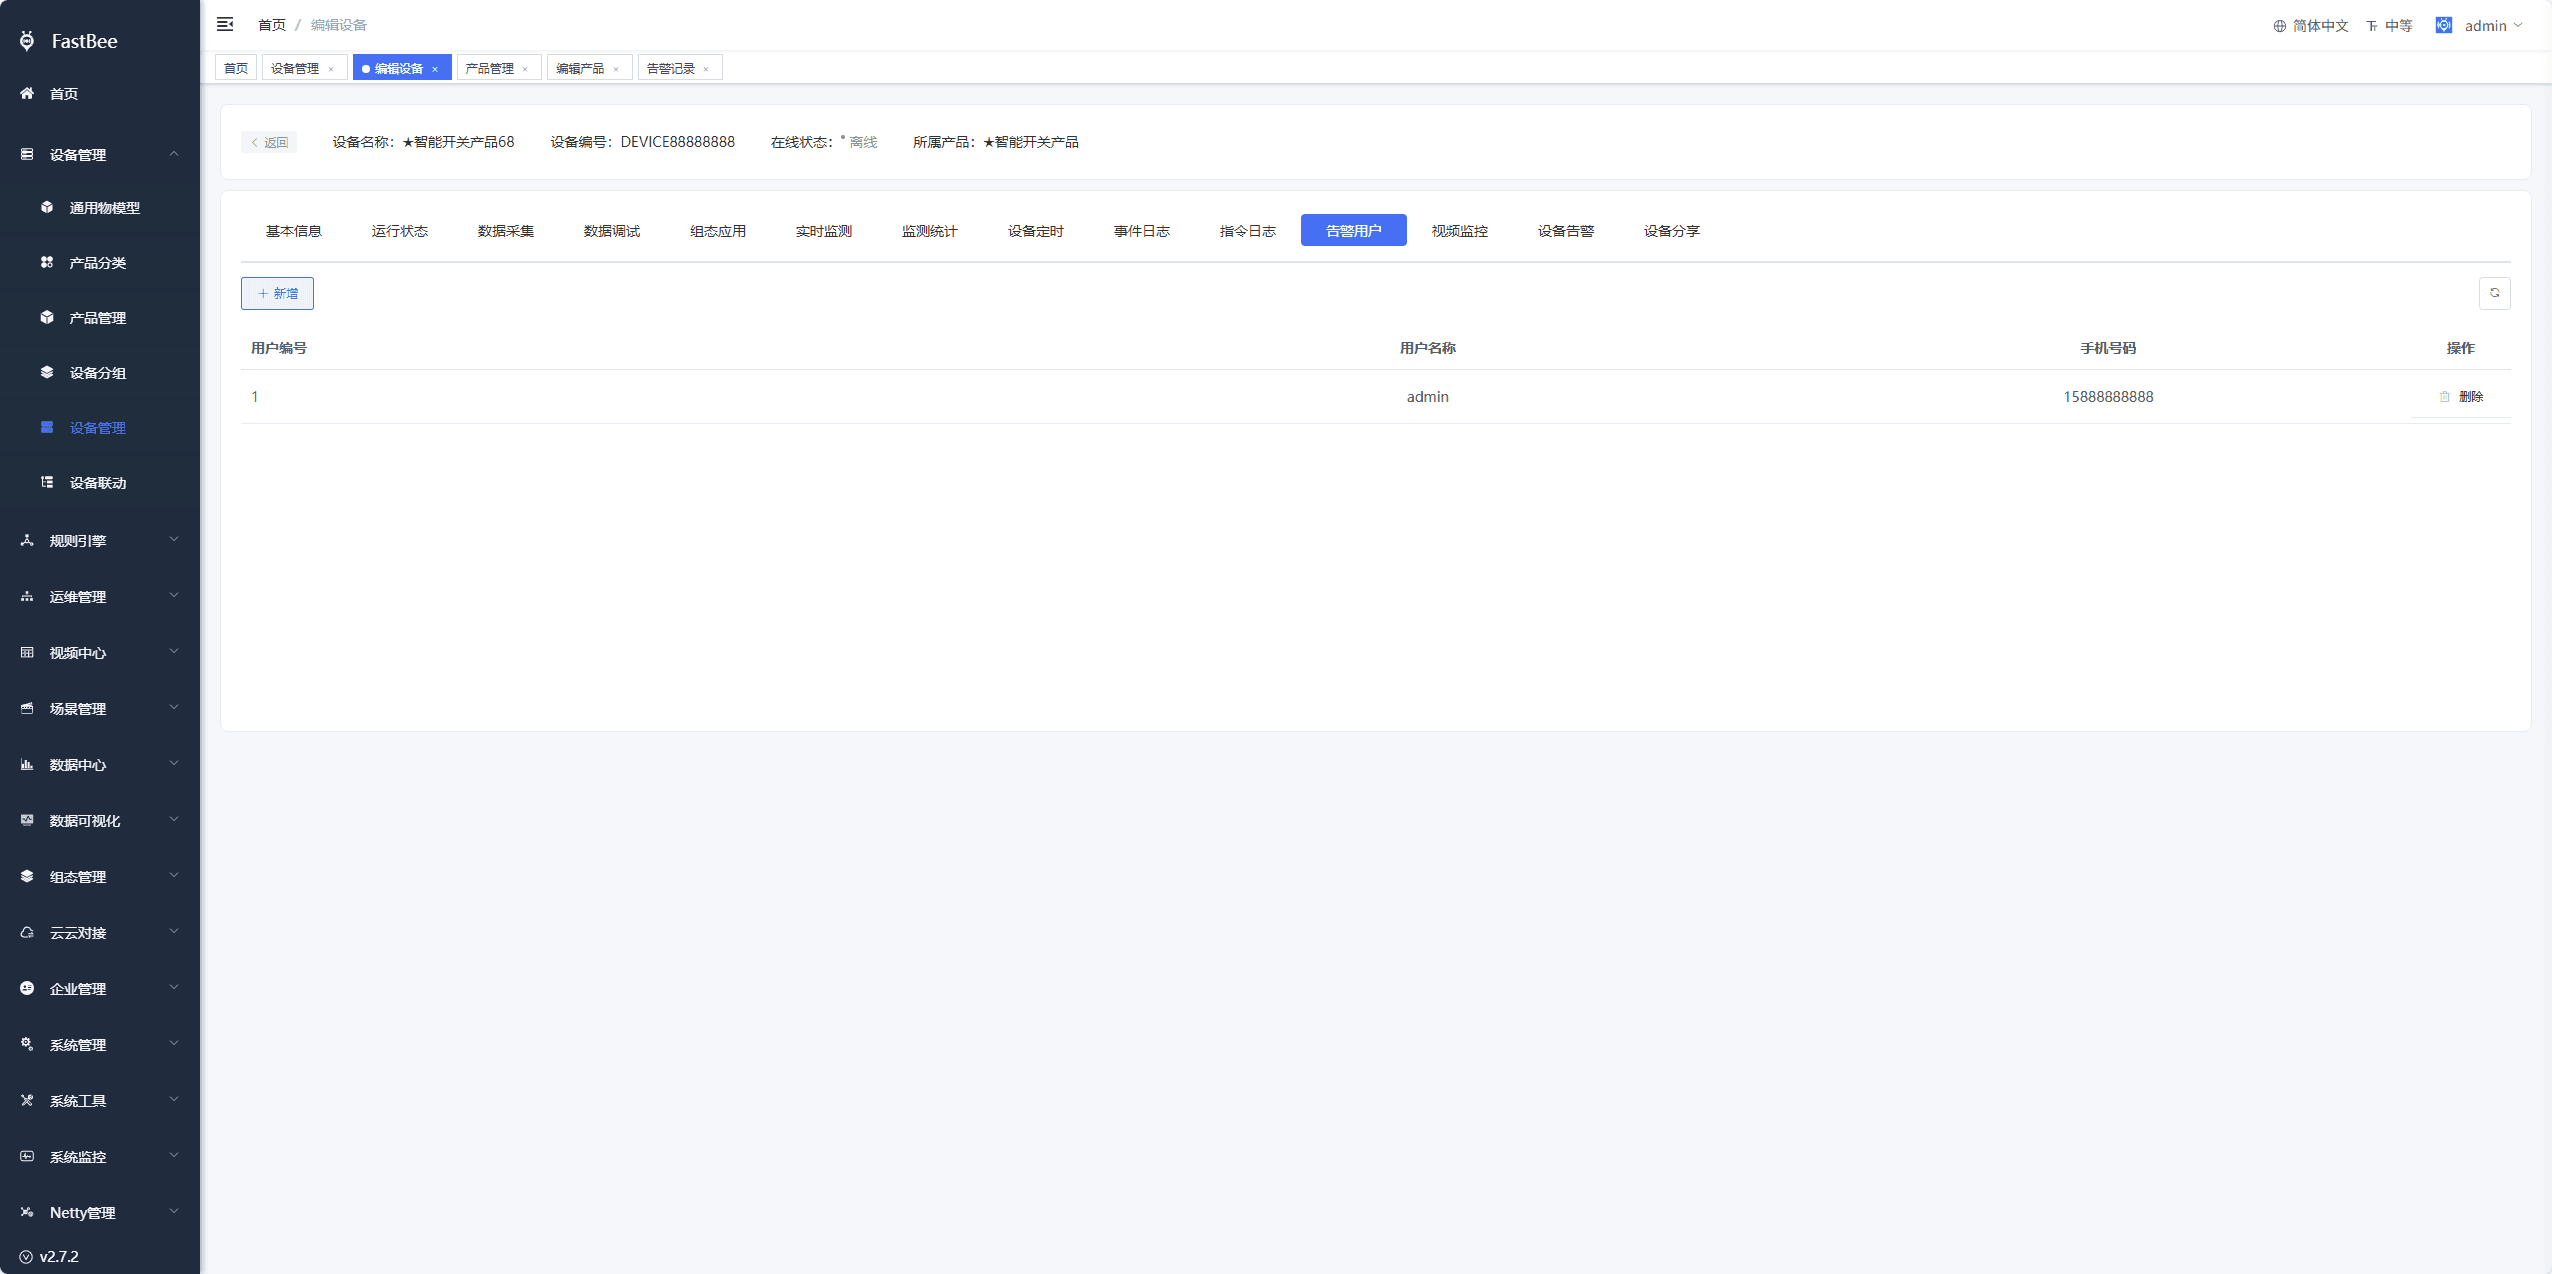Open the 首页 page tag
Viewport: 2552px width, 1274px height.
point(236,68)
